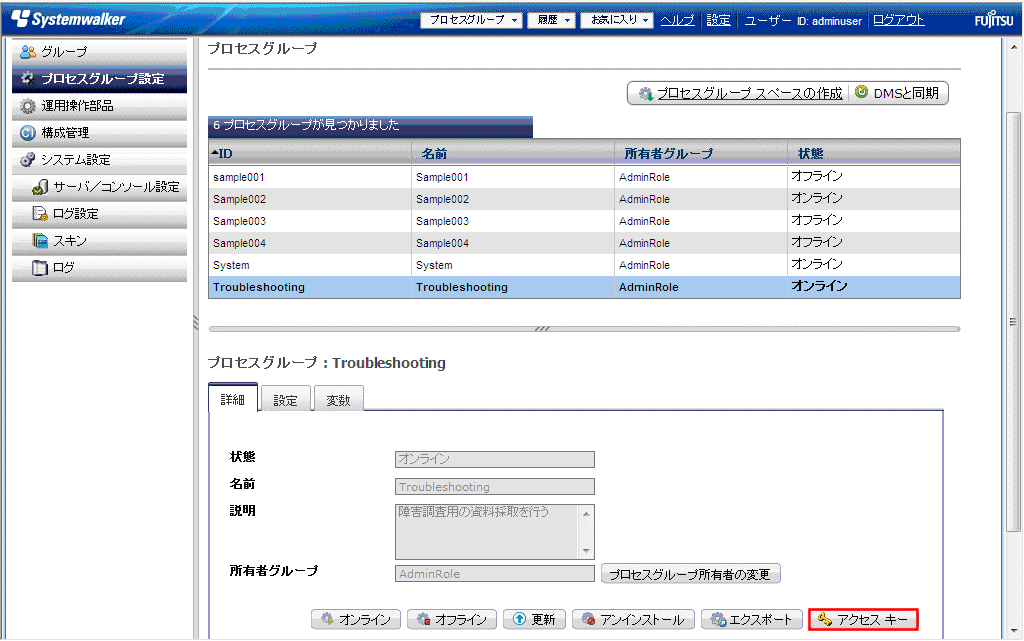Click the Systemwalker logo icon

pos(20,19)
